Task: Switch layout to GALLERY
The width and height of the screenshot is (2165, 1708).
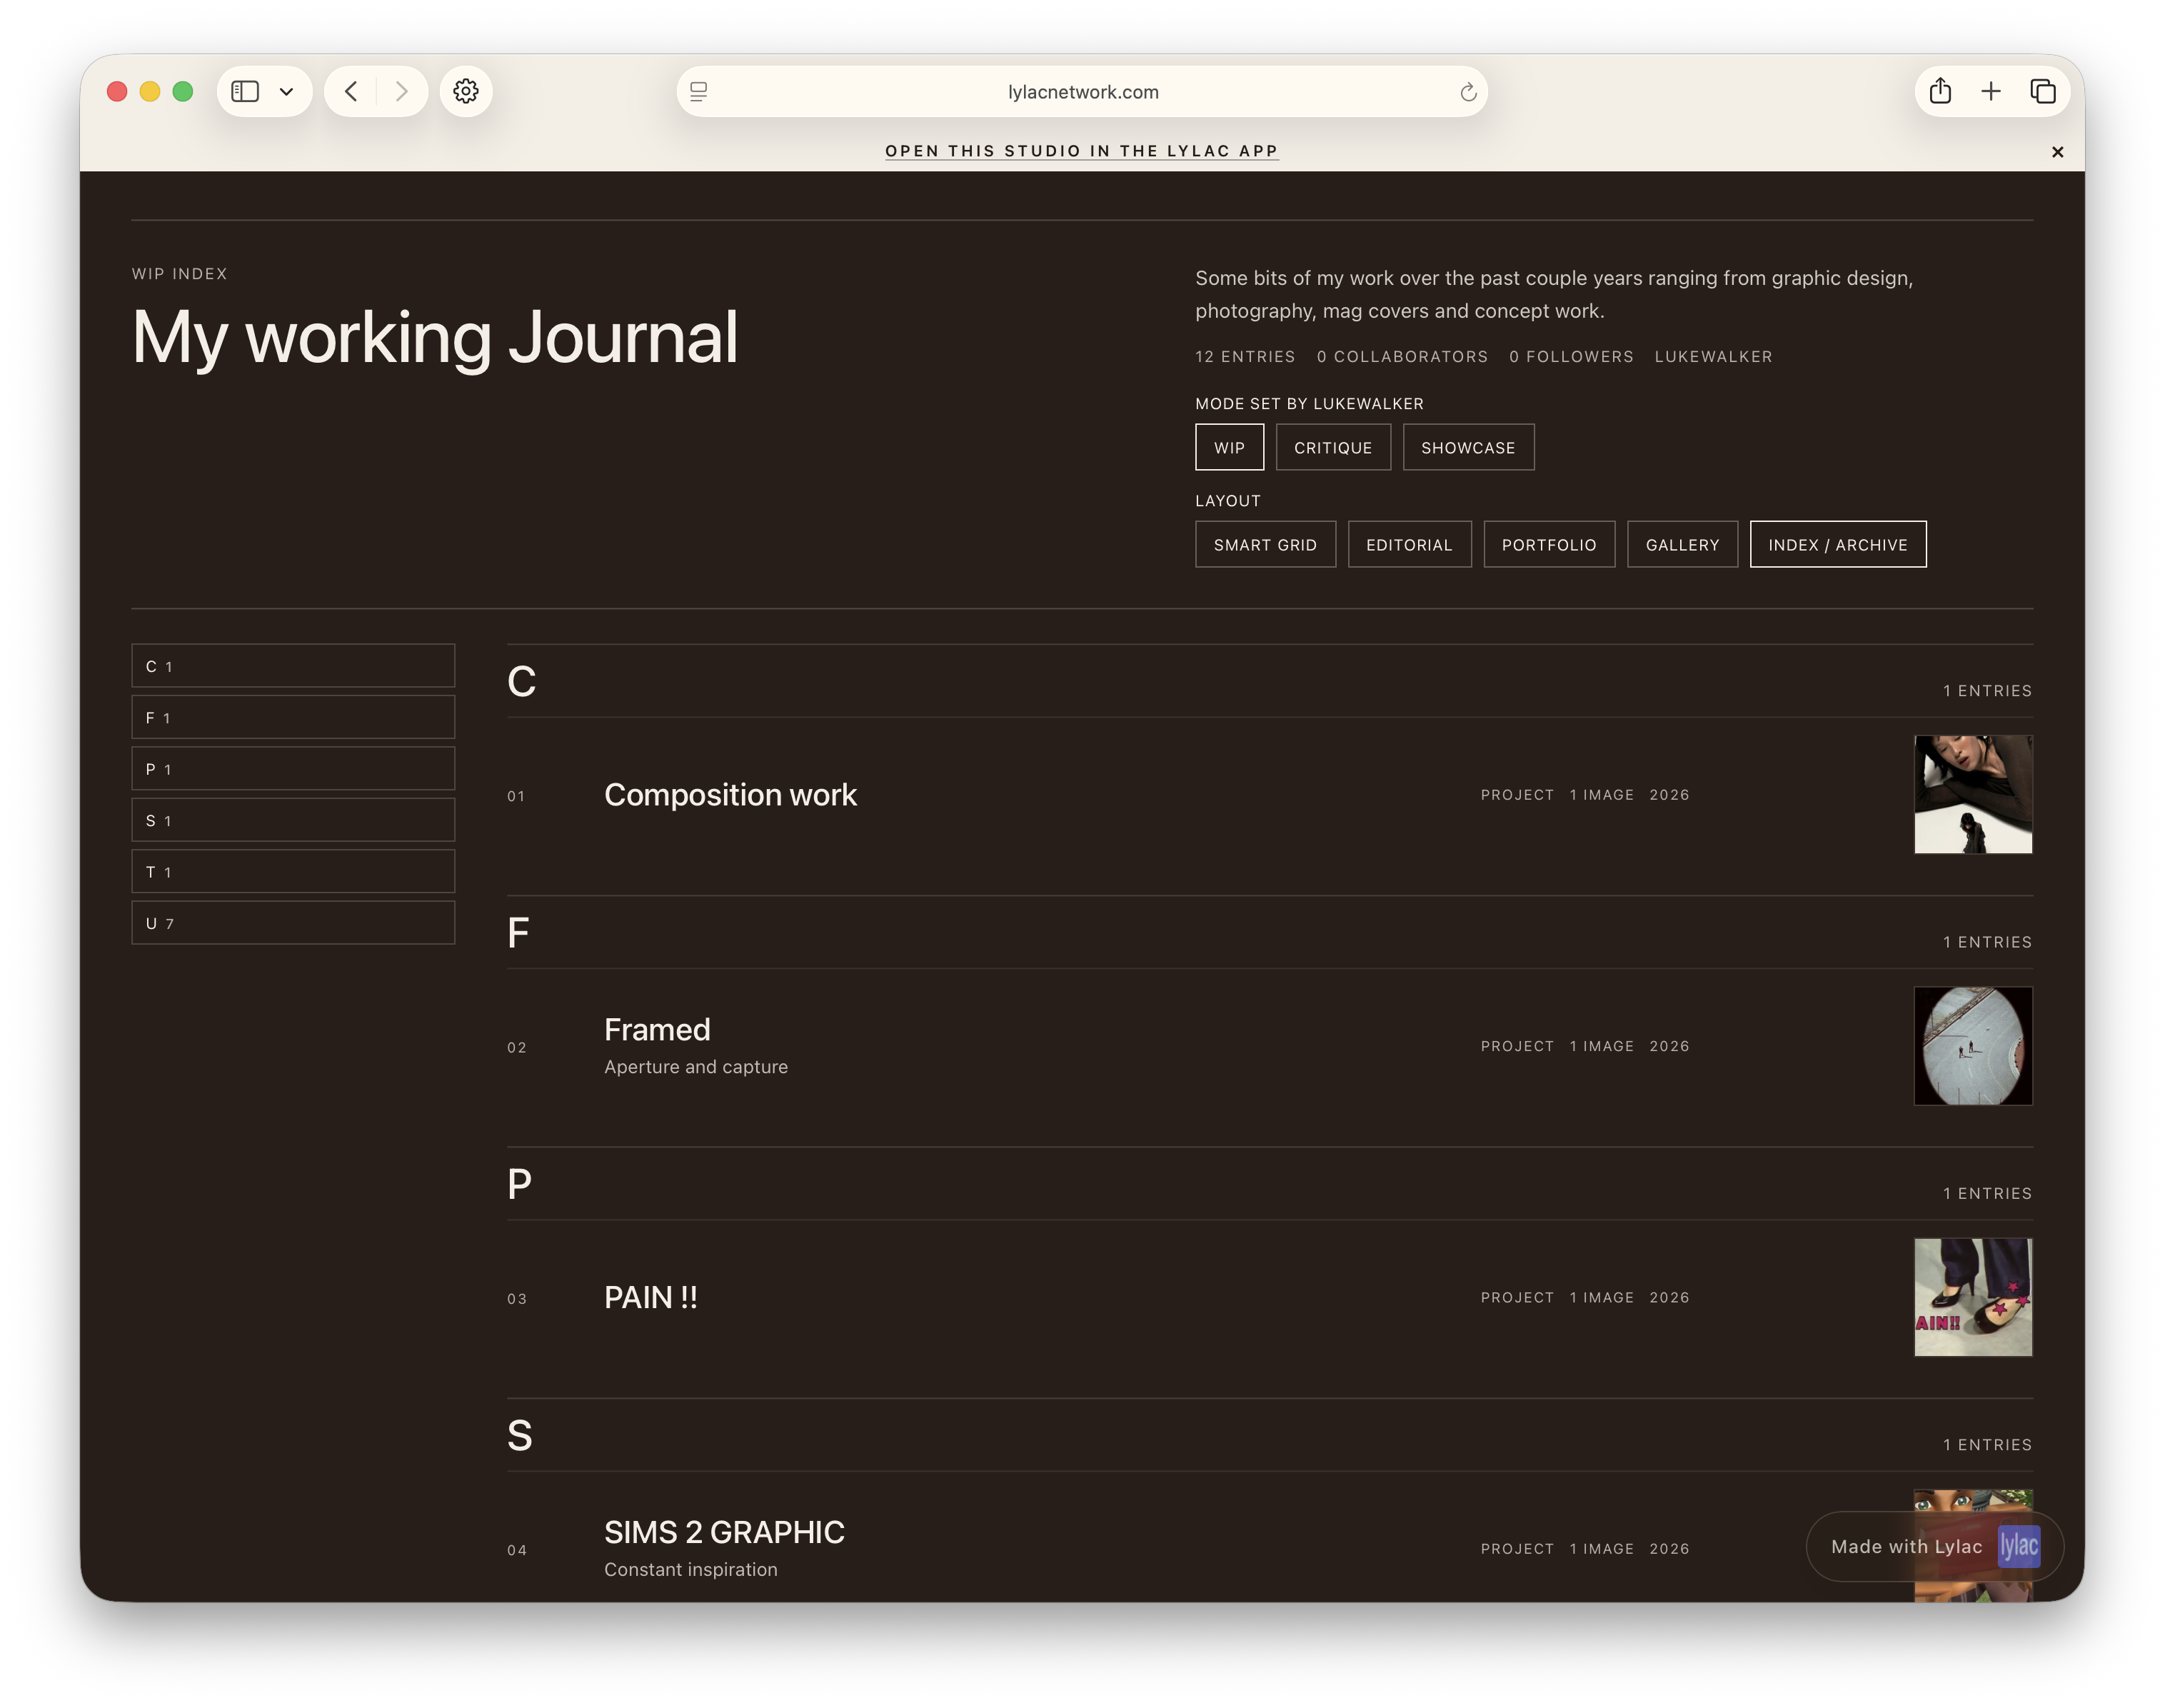Action: (x=1682, y=544)
